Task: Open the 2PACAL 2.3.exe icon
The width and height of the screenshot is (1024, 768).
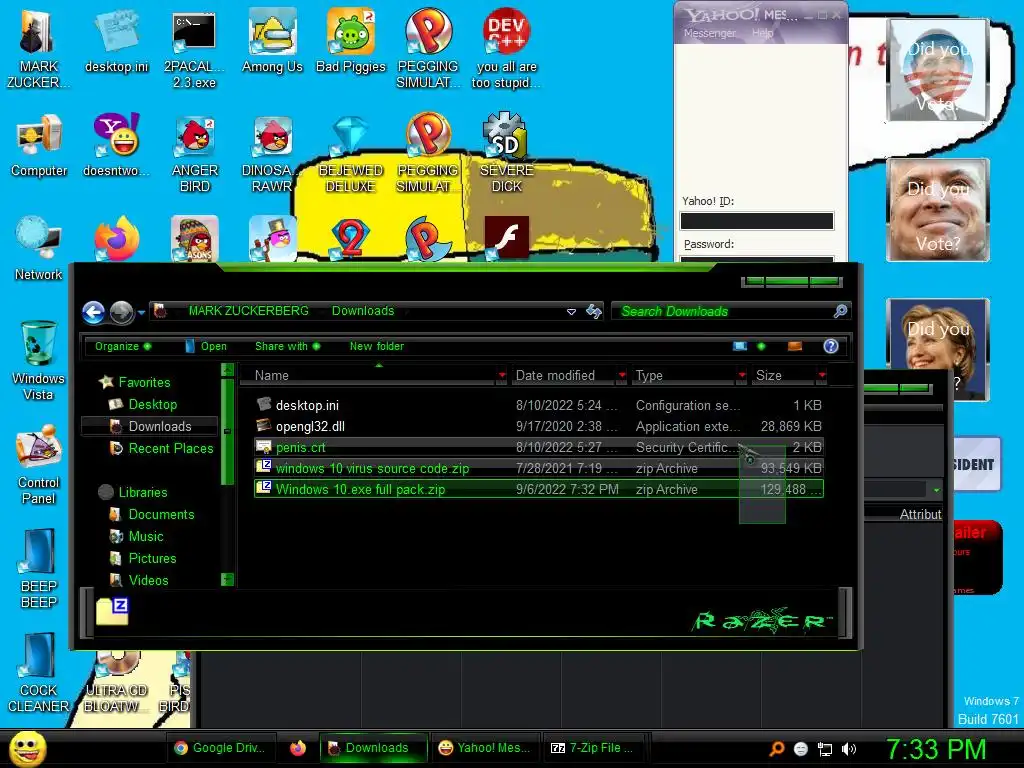Action: point(194,50)
